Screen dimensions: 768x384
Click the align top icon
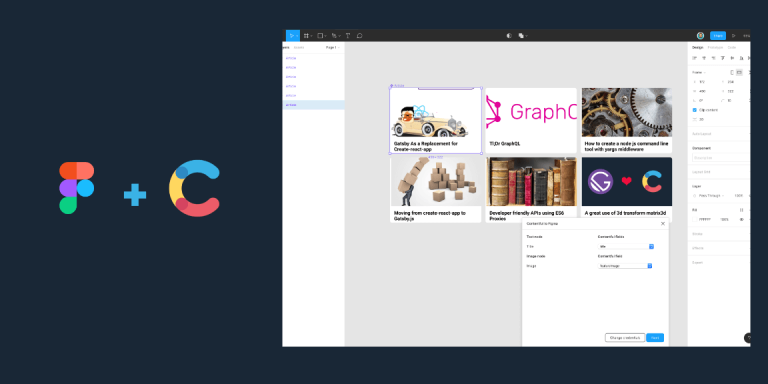click(x=723, y=58)
